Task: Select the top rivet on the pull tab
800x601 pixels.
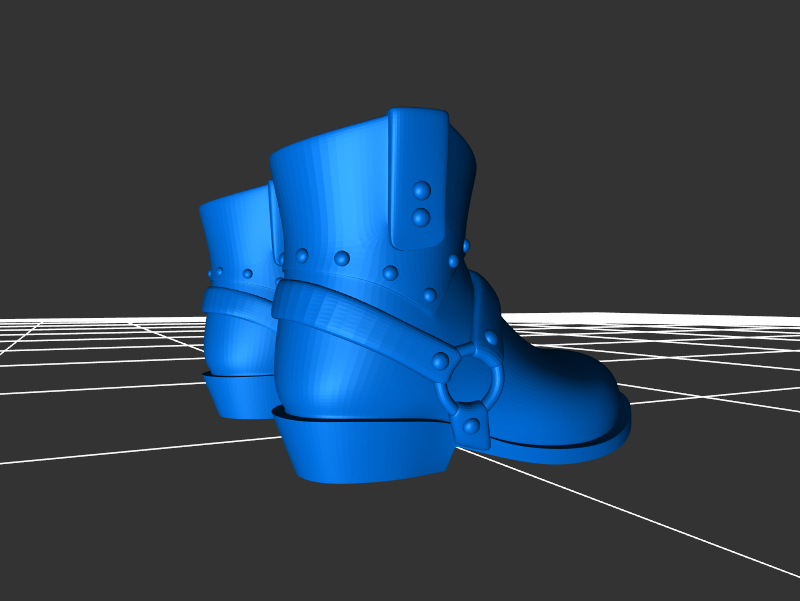Action: pos(421,190)
